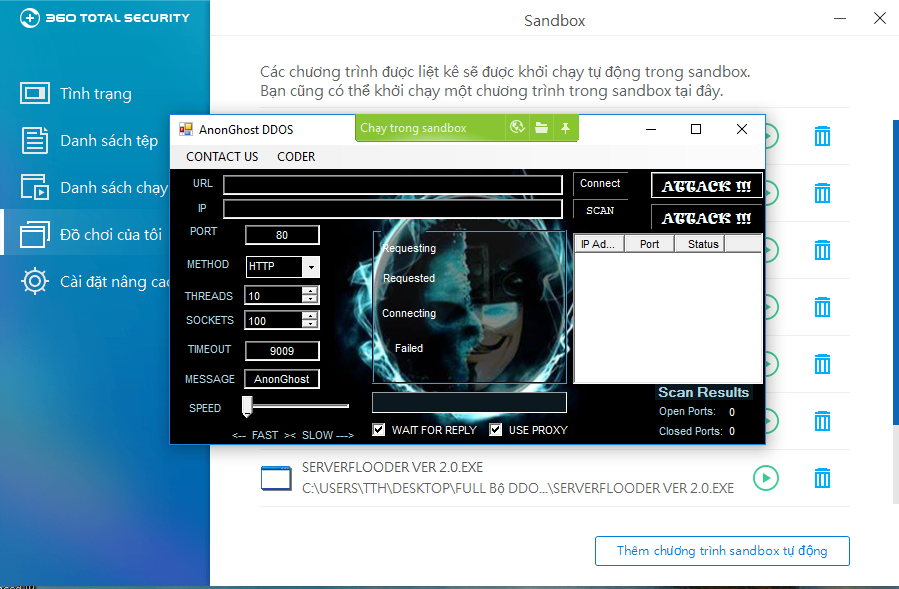Maximize the AnonGhost DDOS window
The width and height of the screenshot is (899, 589).
(696, 129)
